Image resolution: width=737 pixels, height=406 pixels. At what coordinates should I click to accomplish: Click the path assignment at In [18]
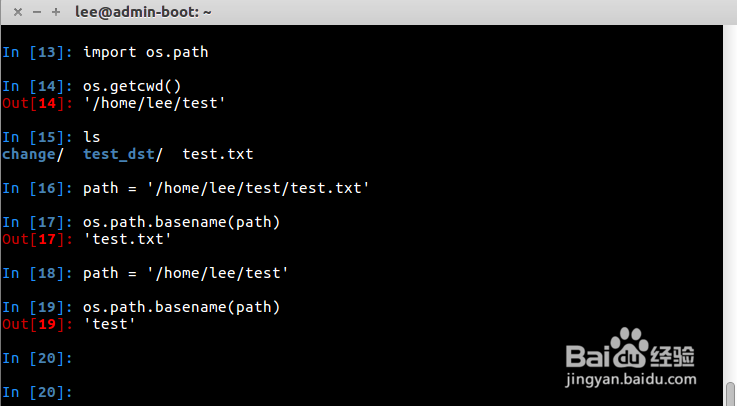click(x=184, y=273)
